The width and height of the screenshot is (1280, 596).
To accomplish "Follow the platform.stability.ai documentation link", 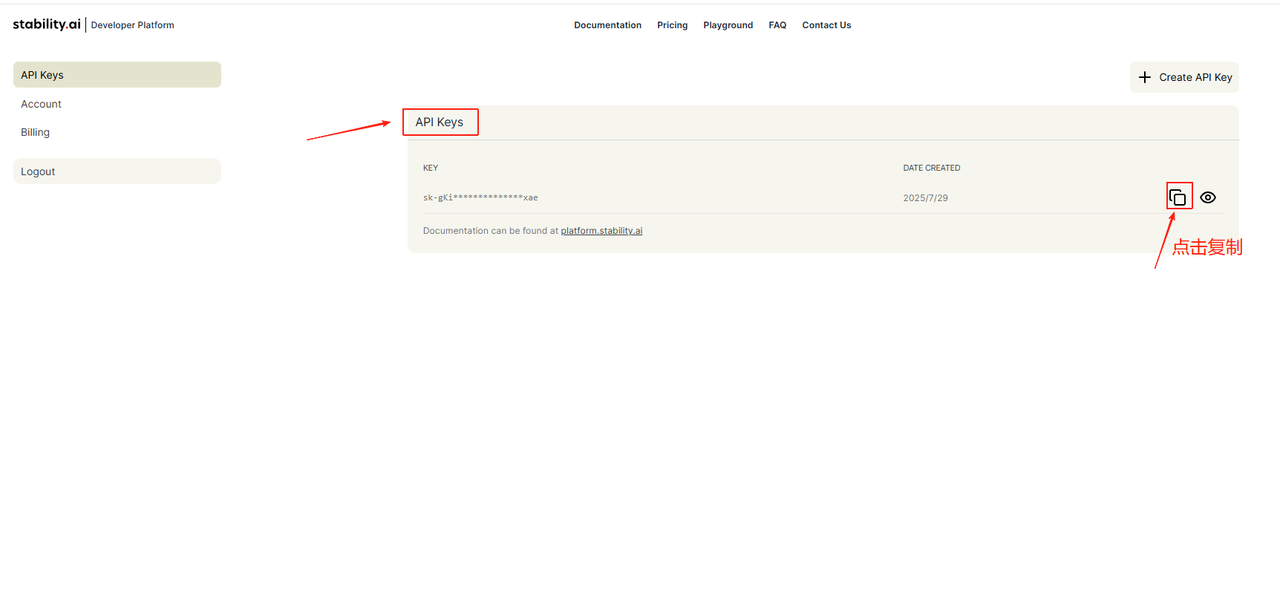I will (x=601, y=231).
